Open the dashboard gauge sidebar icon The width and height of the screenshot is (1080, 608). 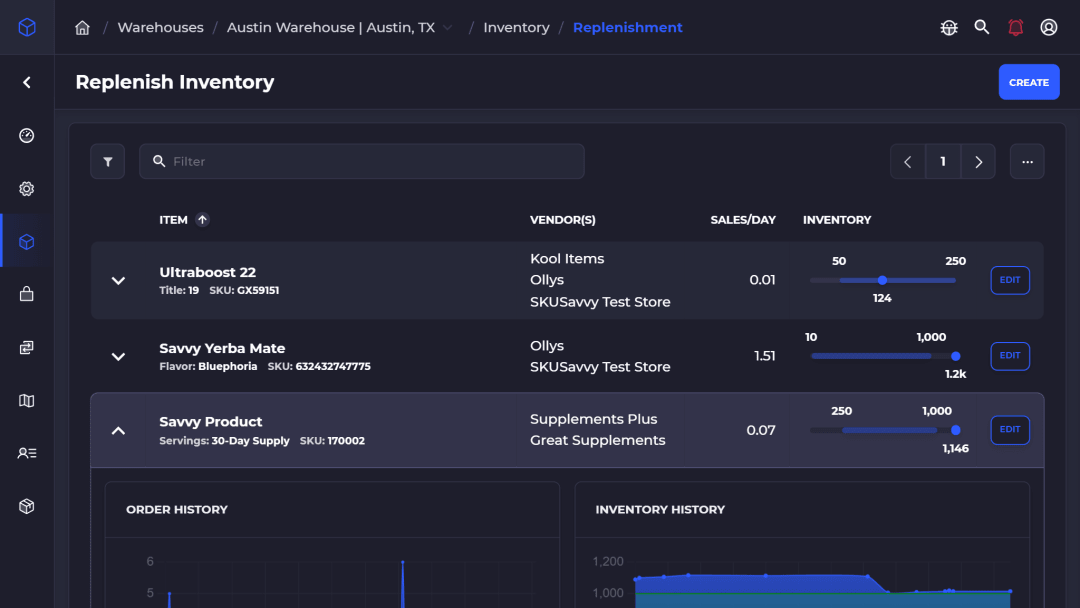(27, 136)
